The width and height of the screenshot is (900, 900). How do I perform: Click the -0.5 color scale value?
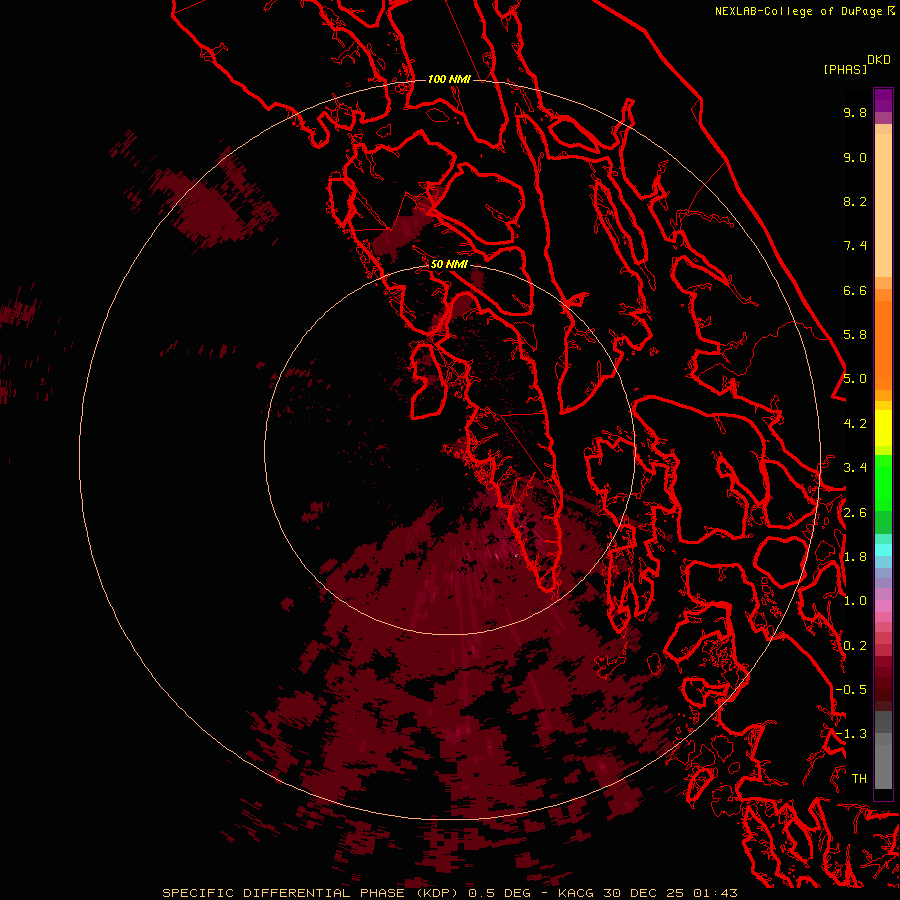pyautogui.click(x=851, y=690)
